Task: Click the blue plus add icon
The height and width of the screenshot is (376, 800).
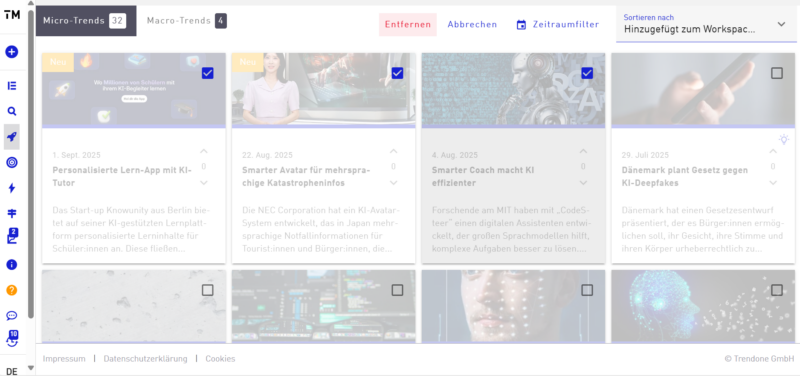Action: (x=12, y=52)
